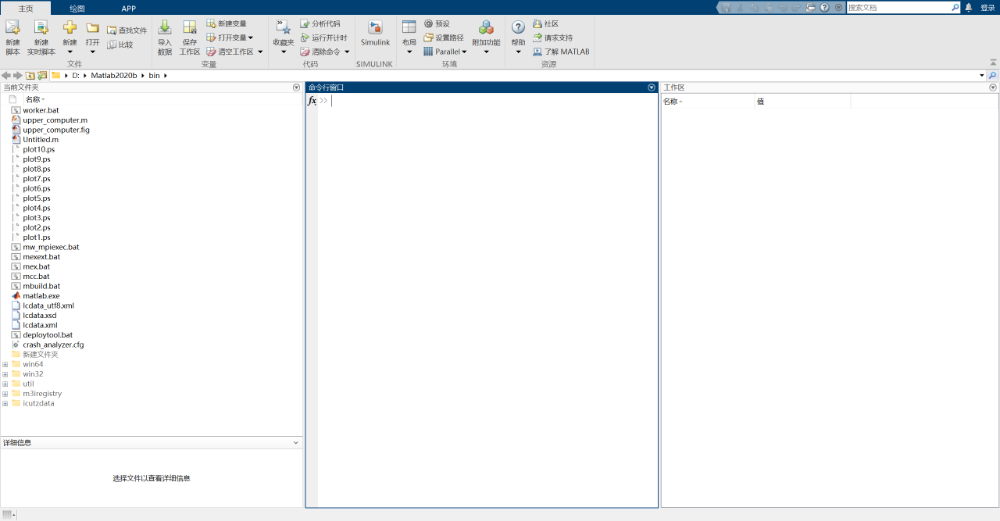The height and width of the screenshot is (521, 1000).
Task: Click 设置路径 (Set Path)
Action: coord(443,38)
